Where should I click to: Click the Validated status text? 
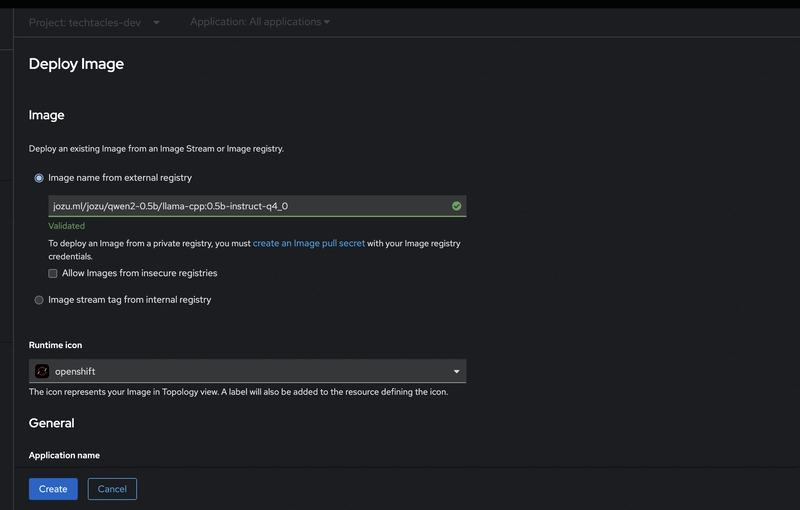tap(66, 225)
